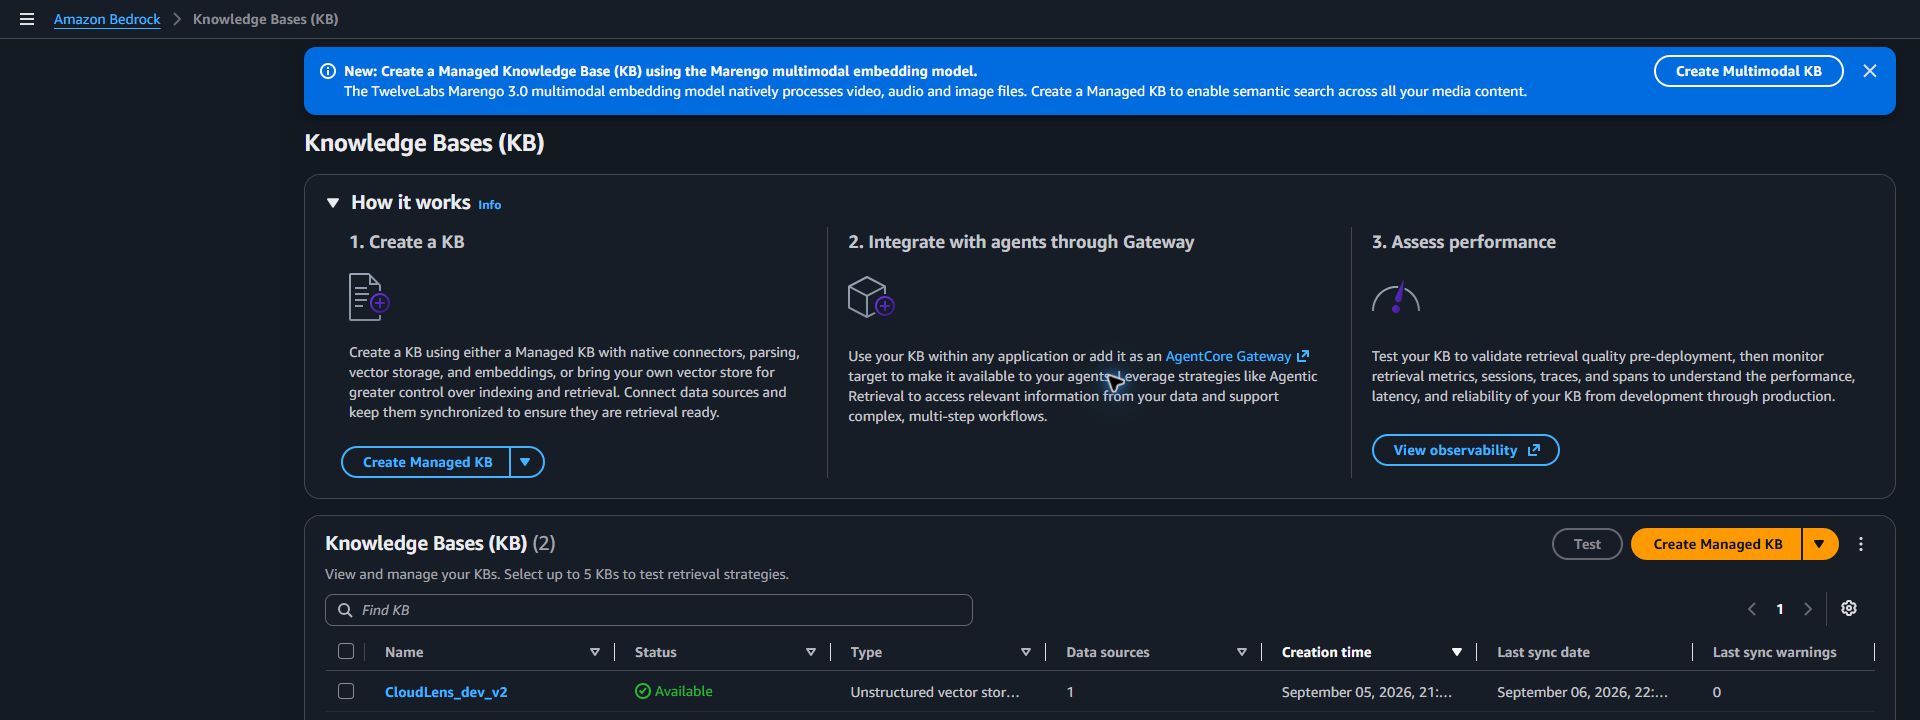Open the Data sources column filter arrow
The image size is (1920, 720).
pyautogui.click(x=1241, y=652)
